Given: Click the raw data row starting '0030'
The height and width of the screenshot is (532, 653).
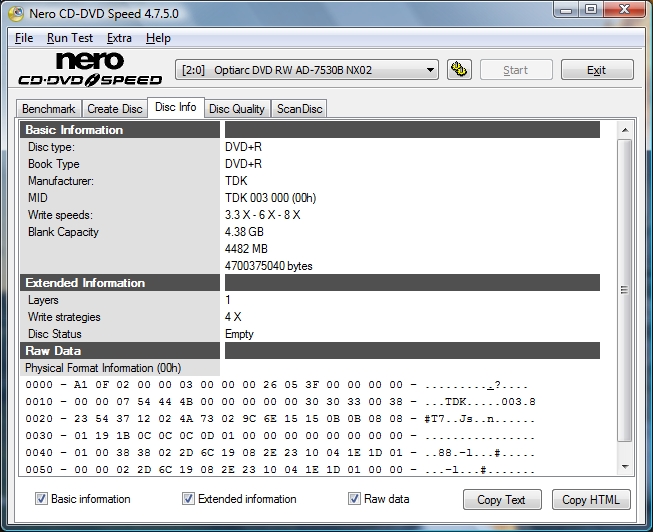Looking at the screenshot, I should pyautogui.click(x=280, y=436).
